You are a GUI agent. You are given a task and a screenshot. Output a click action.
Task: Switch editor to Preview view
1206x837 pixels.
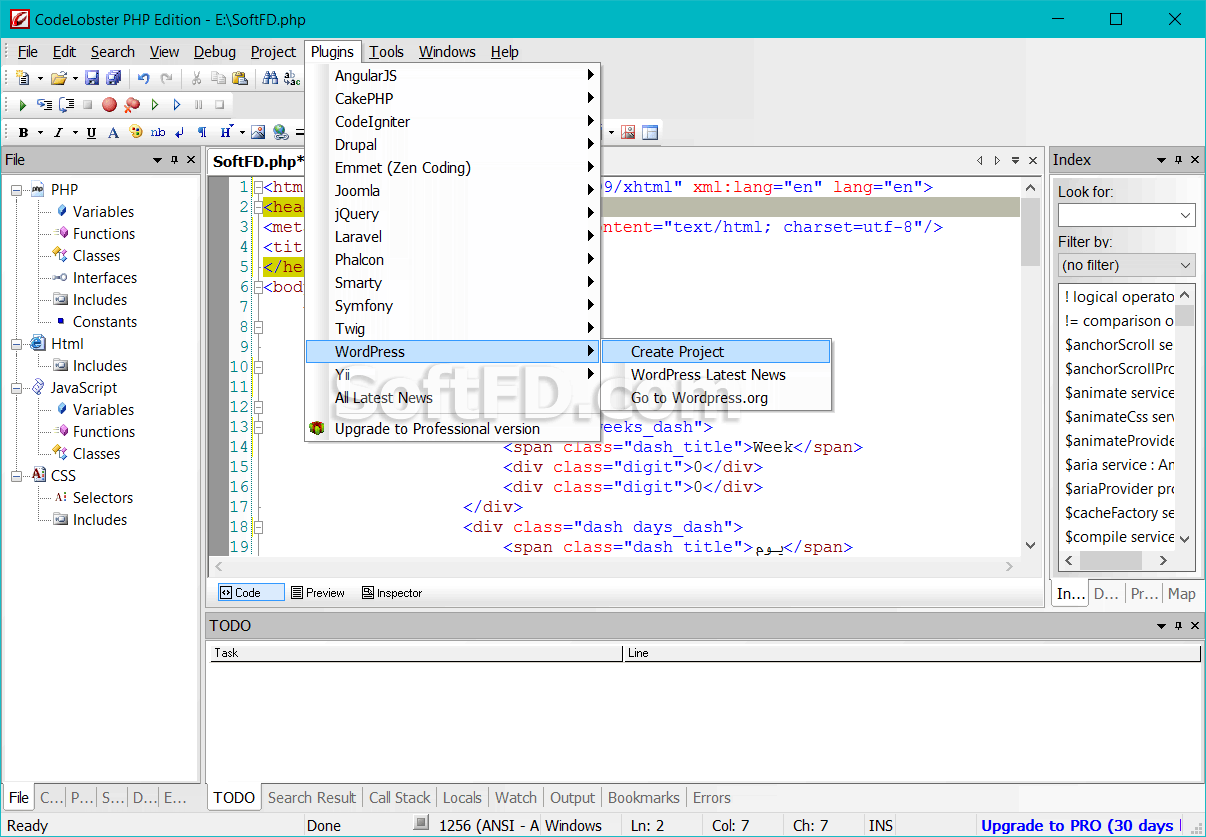point(318,593)
